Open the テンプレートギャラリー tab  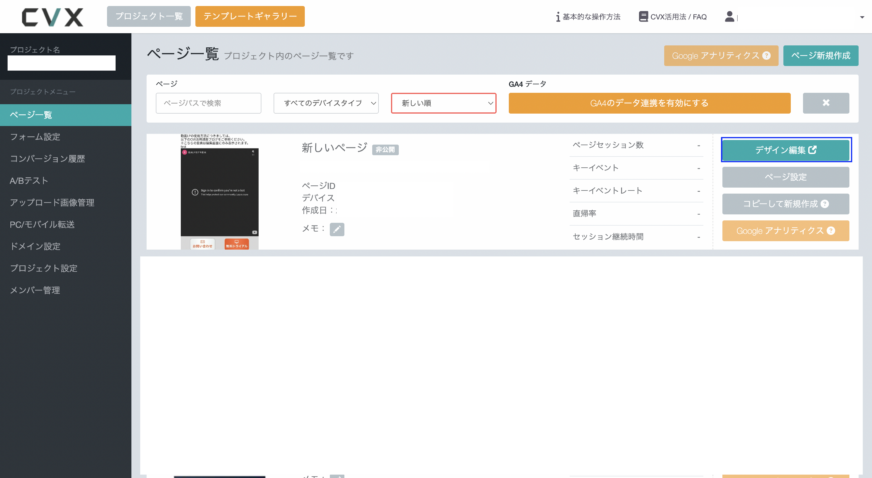250,17
